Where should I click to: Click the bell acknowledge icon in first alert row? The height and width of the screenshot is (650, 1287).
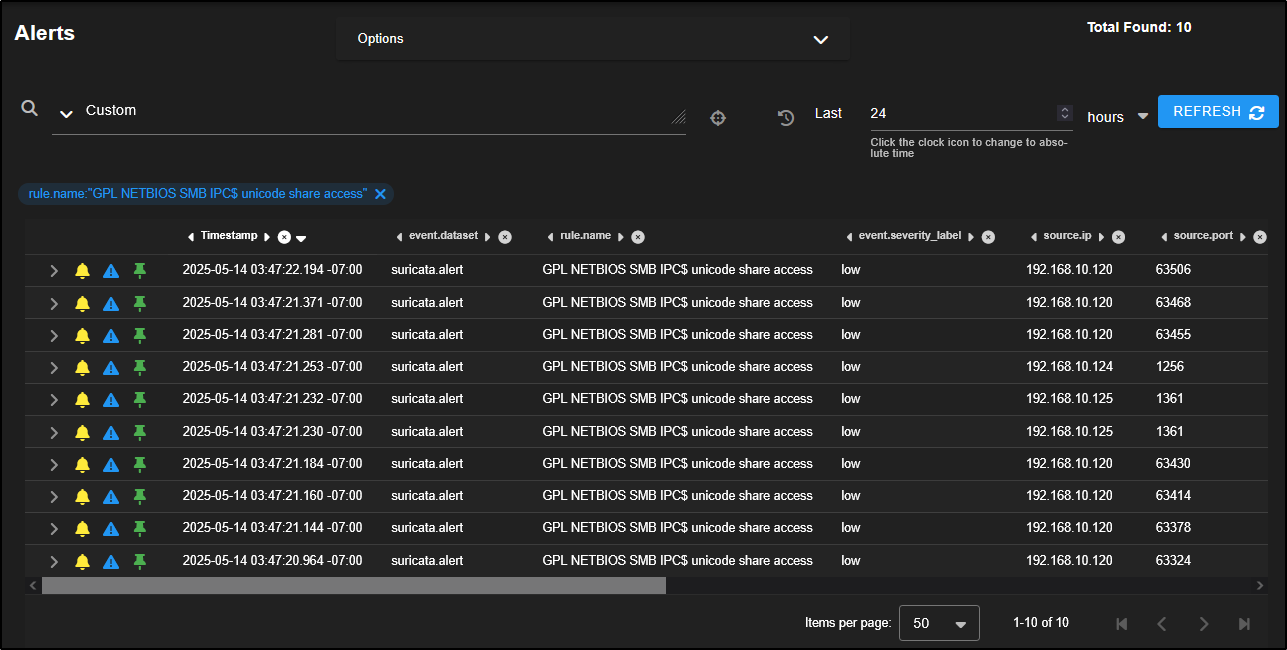(x=82, y=270)
